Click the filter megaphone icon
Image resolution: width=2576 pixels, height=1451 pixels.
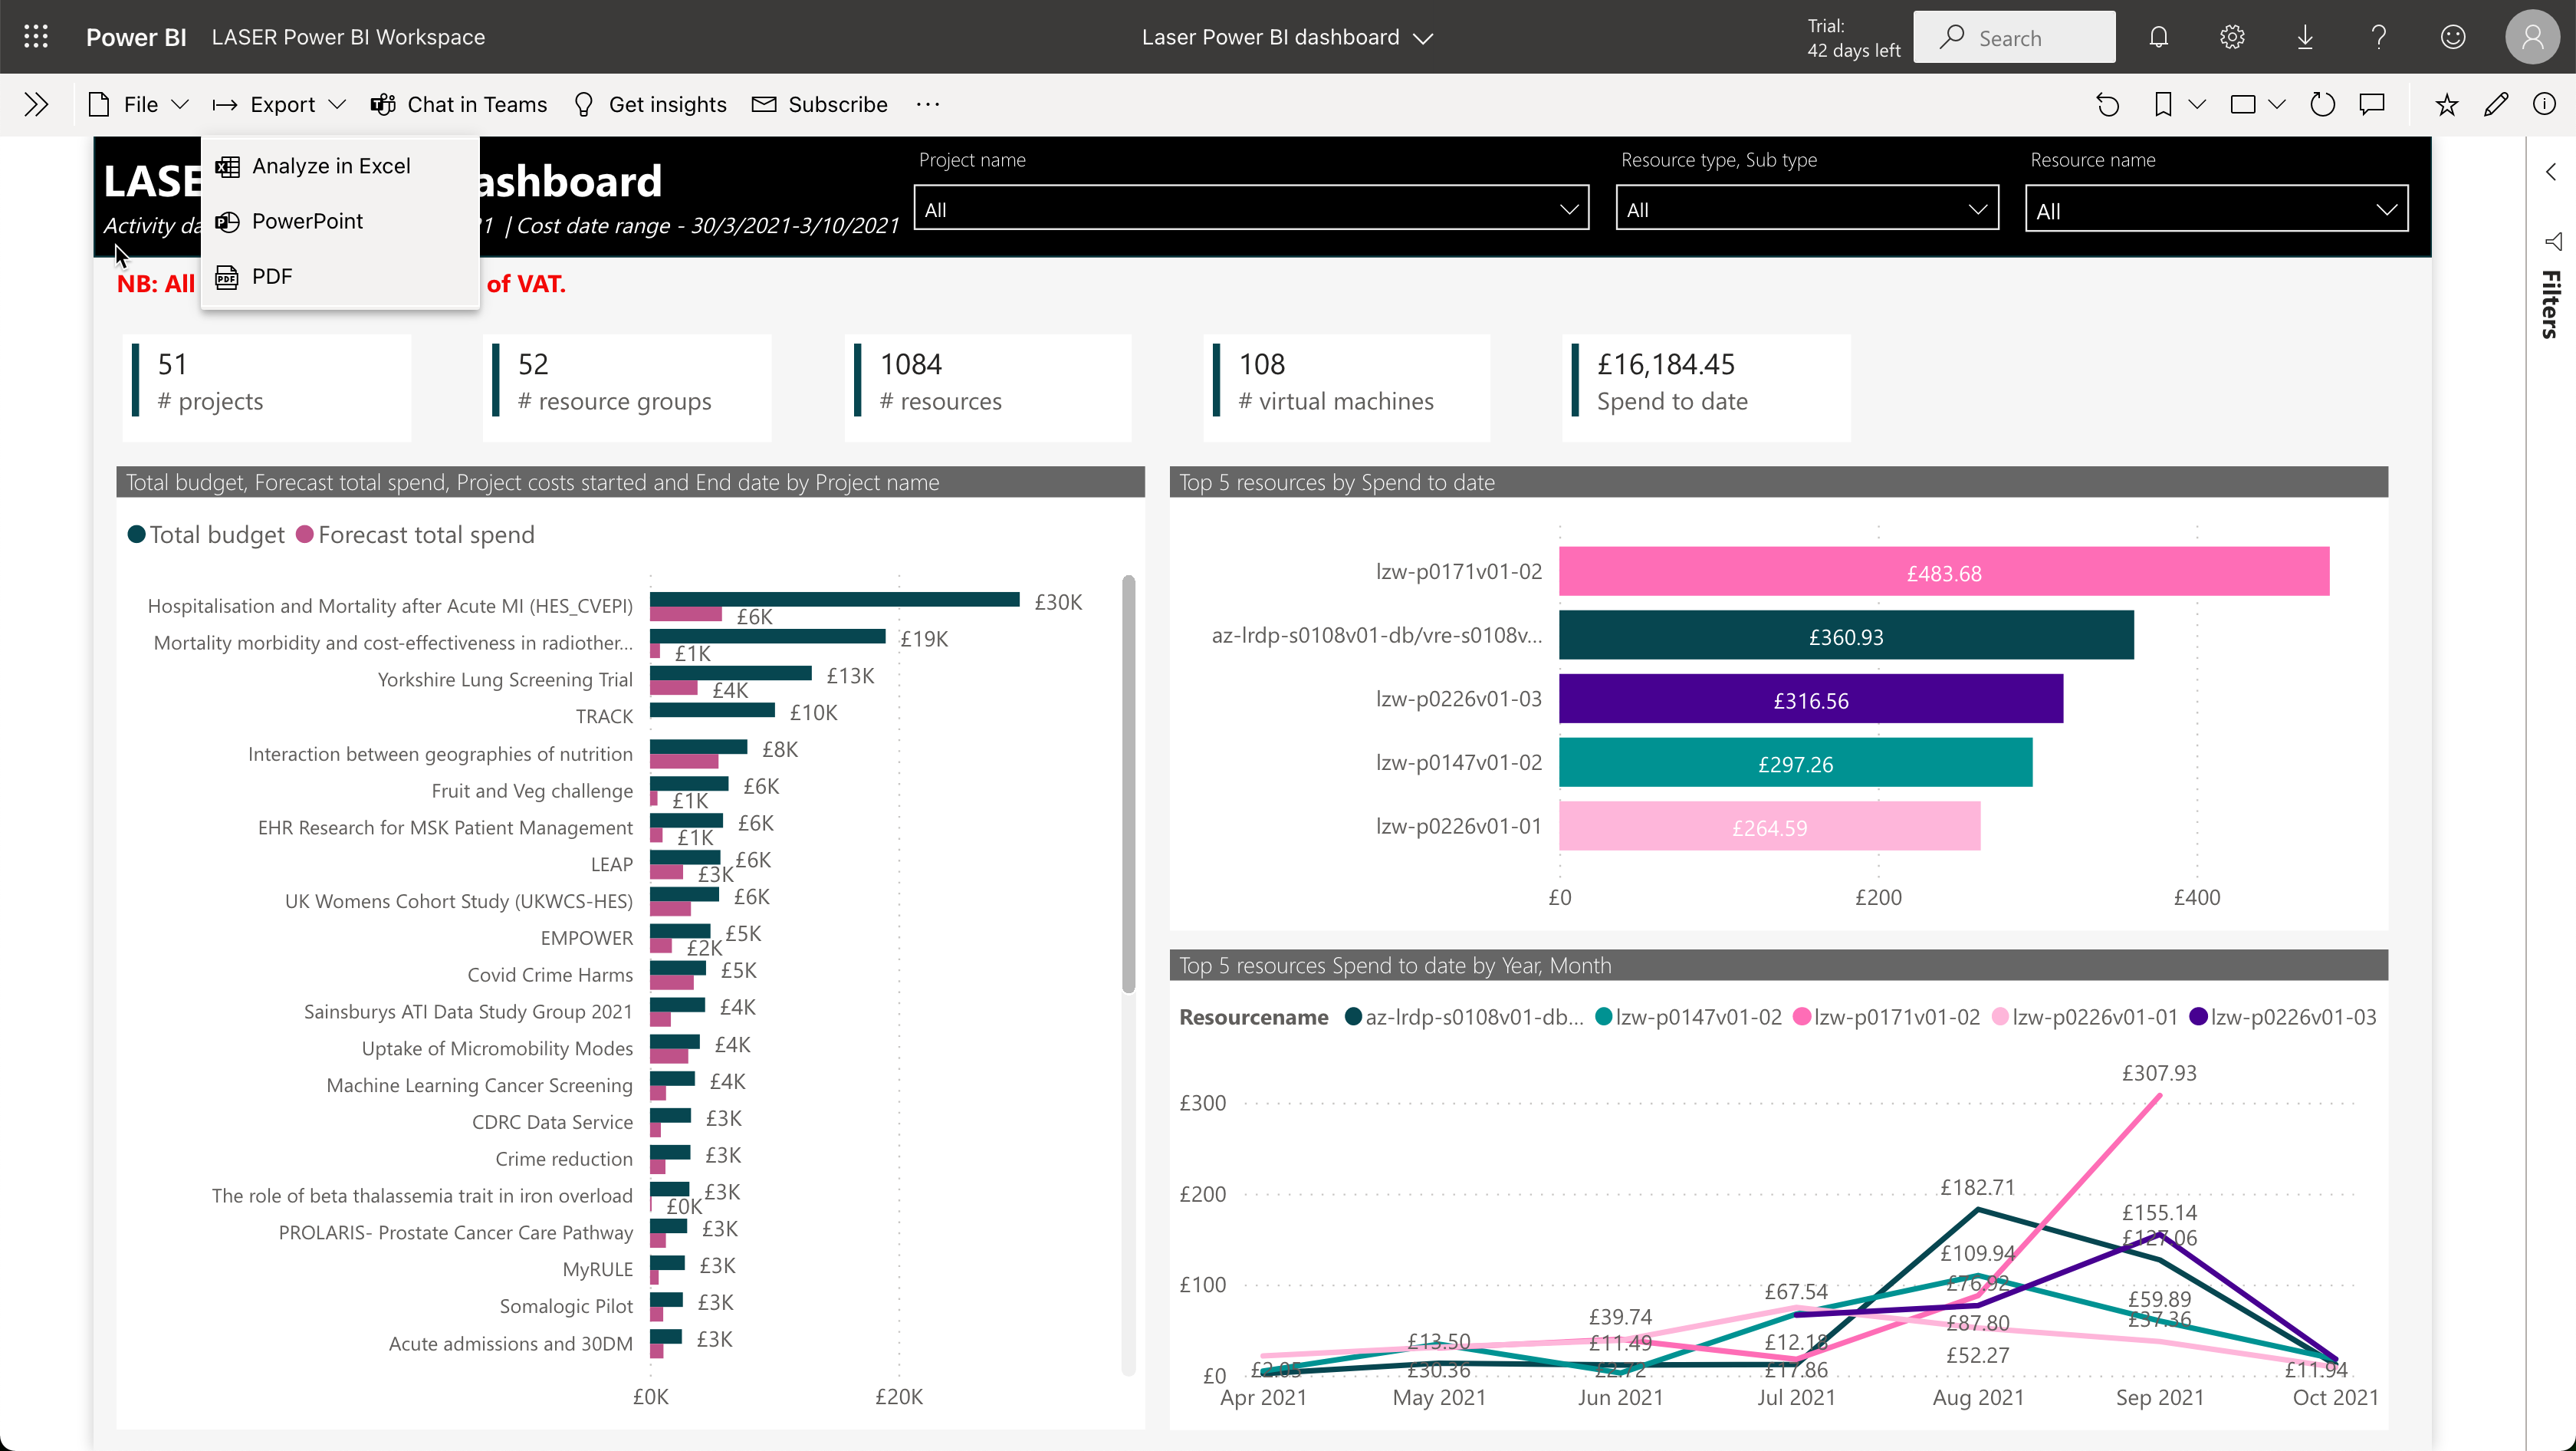pos(2553,241)
